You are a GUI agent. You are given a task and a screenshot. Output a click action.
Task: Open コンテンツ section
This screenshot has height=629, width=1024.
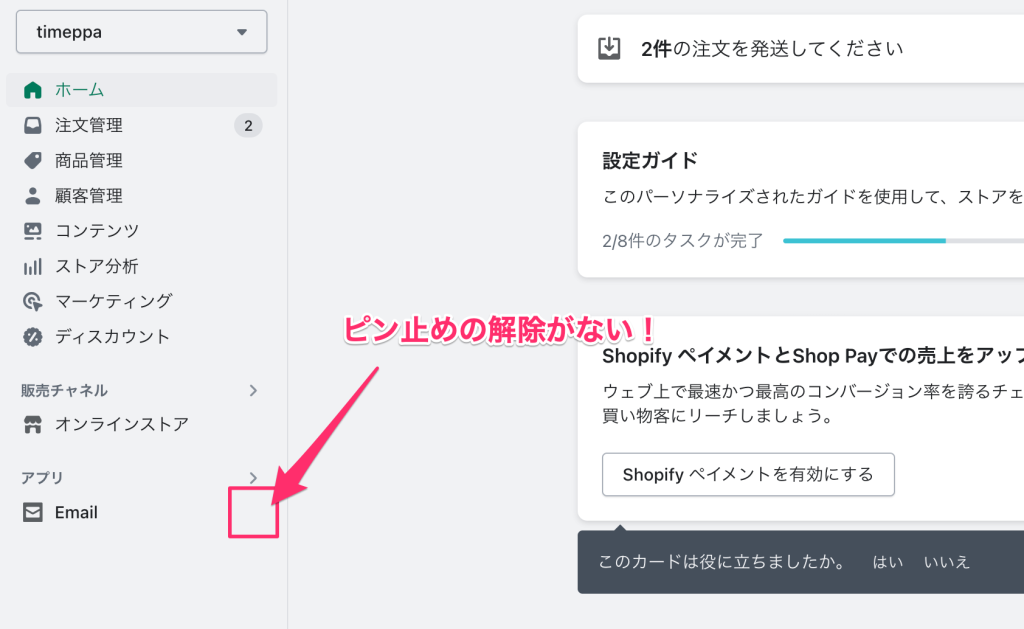[x=97, y=231]
